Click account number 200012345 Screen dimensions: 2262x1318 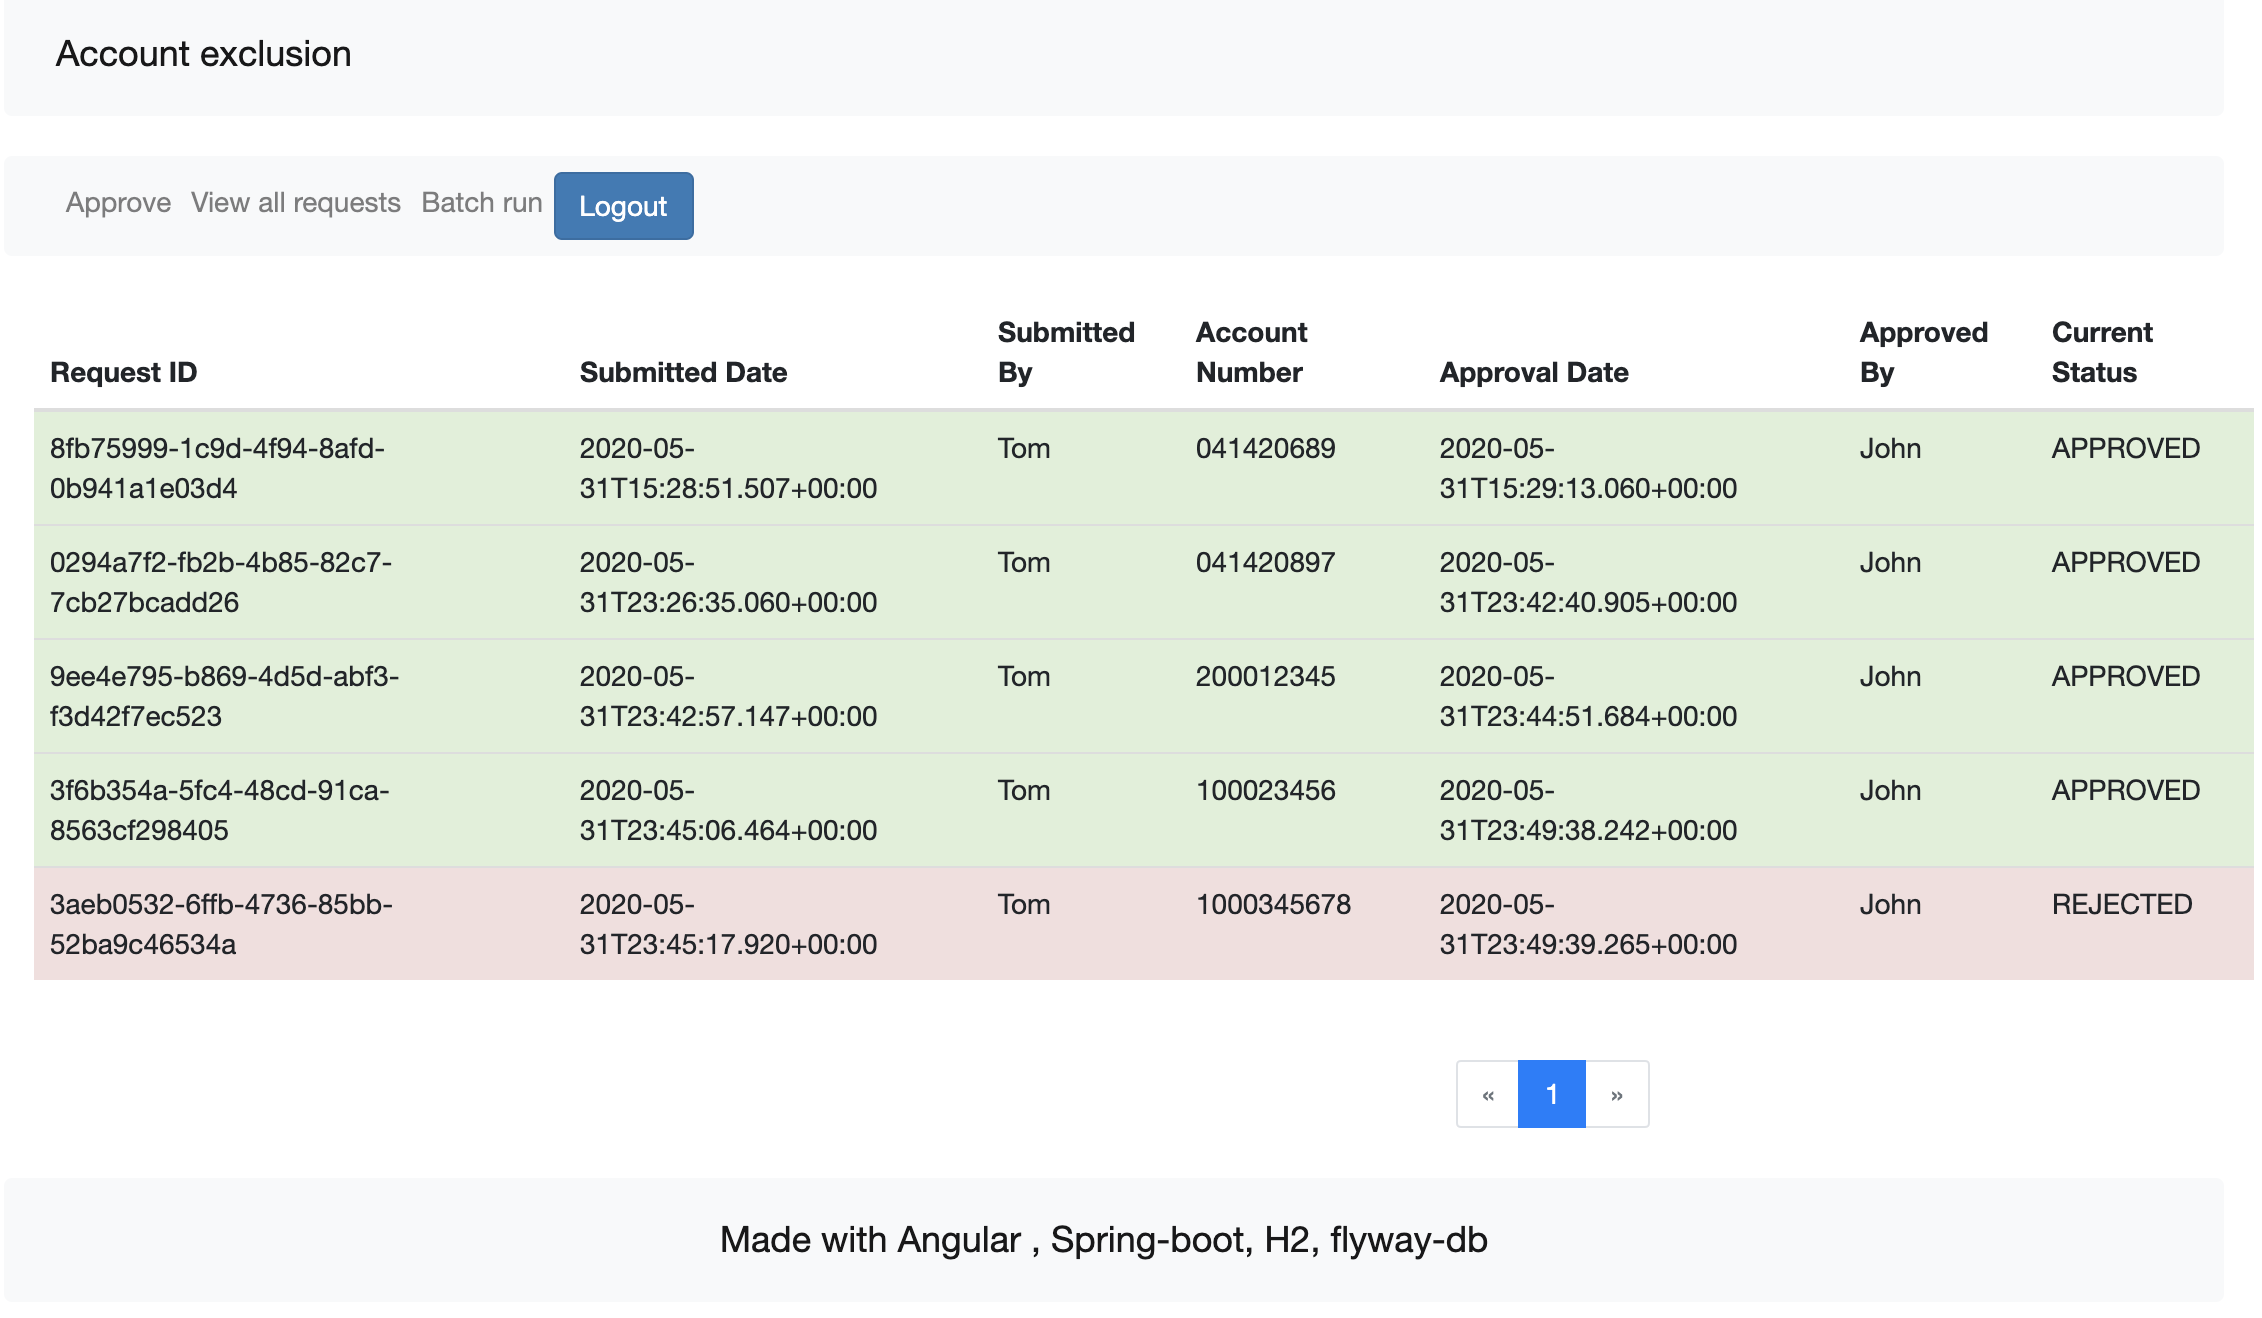[x=1265, y=677]
